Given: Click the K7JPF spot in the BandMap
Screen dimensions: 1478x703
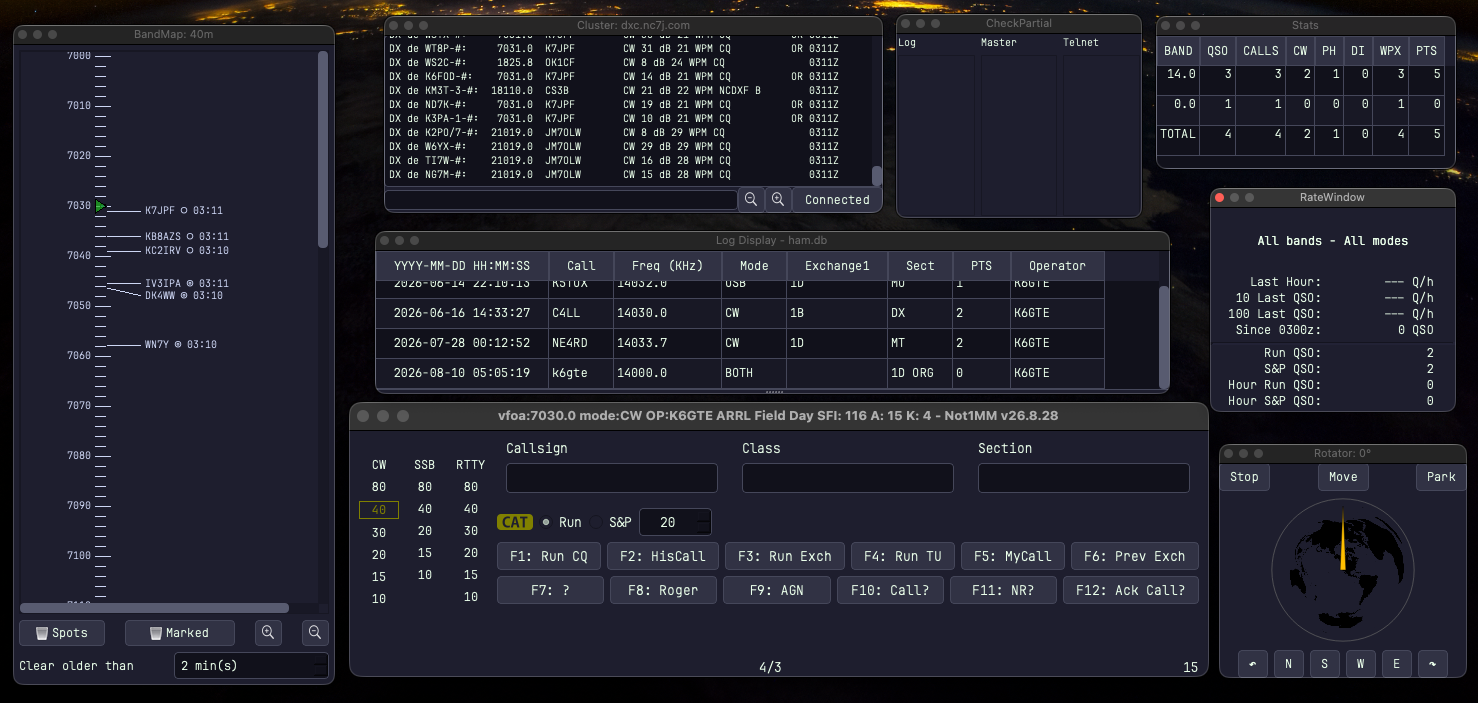Looking at the screenshot, I should [184, 211].
